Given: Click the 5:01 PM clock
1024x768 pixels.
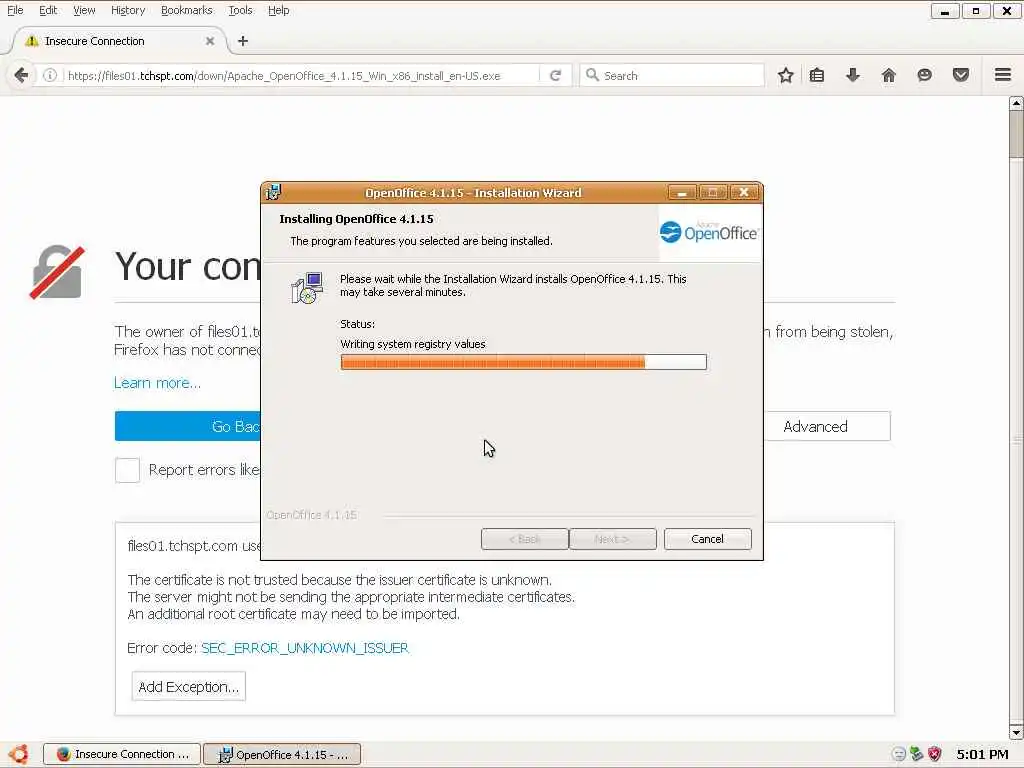Looking at the screenshot, I should point(982,754).
